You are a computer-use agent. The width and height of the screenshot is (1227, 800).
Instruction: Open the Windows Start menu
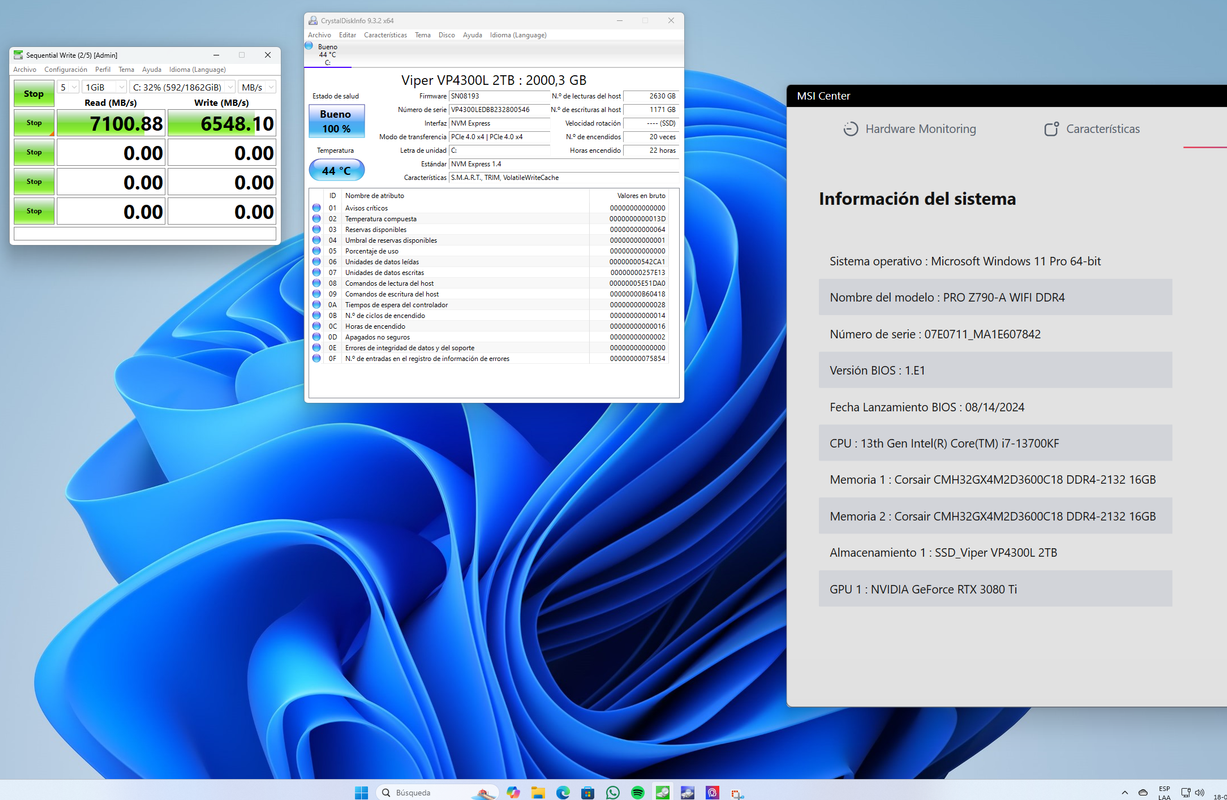(x=362, y=792)
